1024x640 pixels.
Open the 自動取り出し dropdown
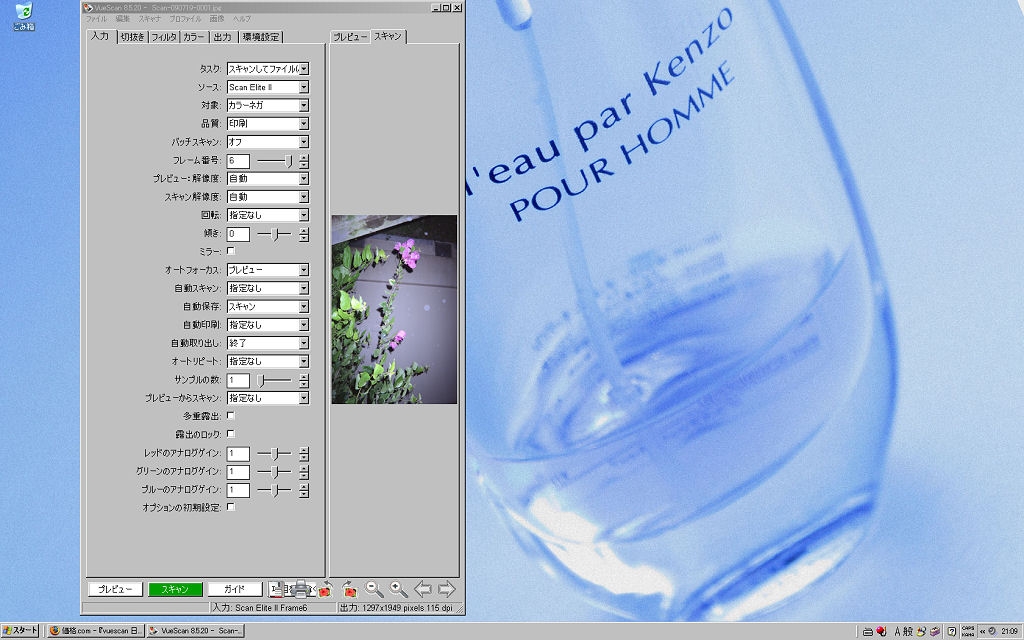268,343
